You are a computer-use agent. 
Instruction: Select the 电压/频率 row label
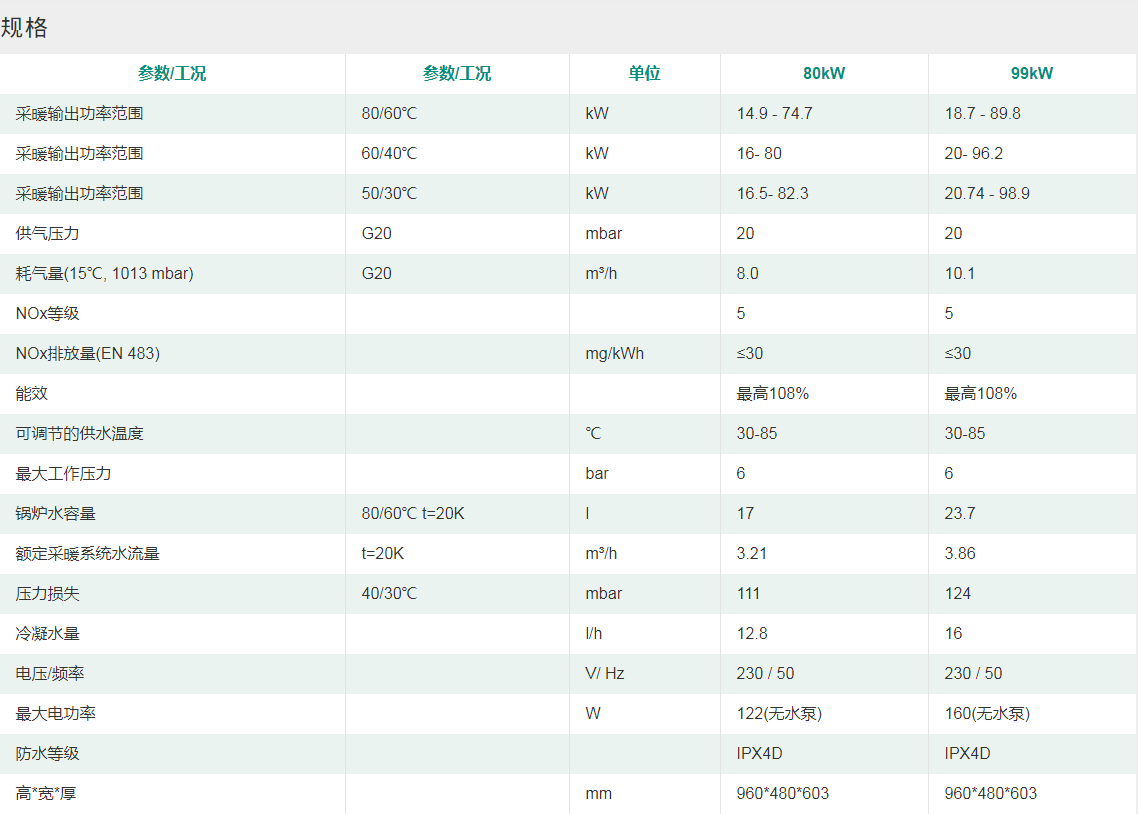tap(50, 673)
